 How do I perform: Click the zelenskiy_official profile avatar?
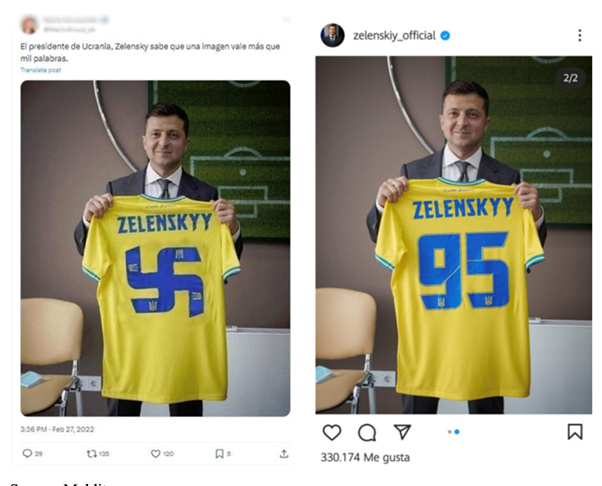(332, 35)
